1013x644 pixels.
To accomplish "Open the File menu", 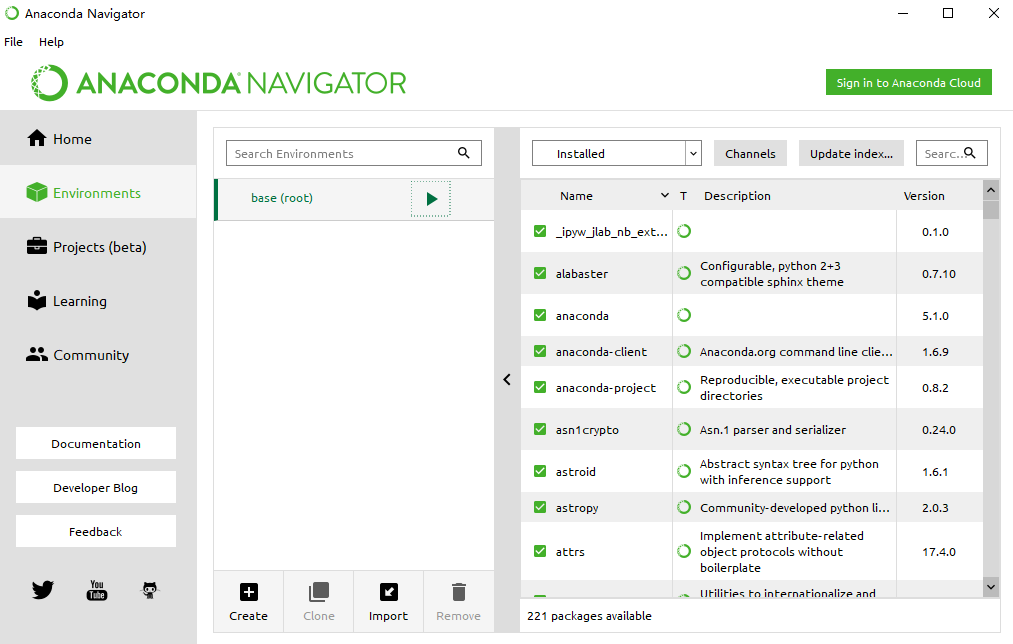I will point(14,42).
